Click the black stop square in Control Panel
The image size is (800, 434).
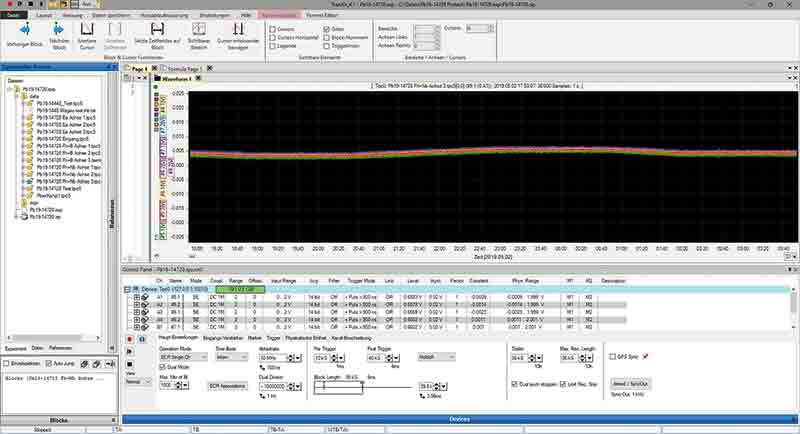pyautogui.click(x=130, y=364)
